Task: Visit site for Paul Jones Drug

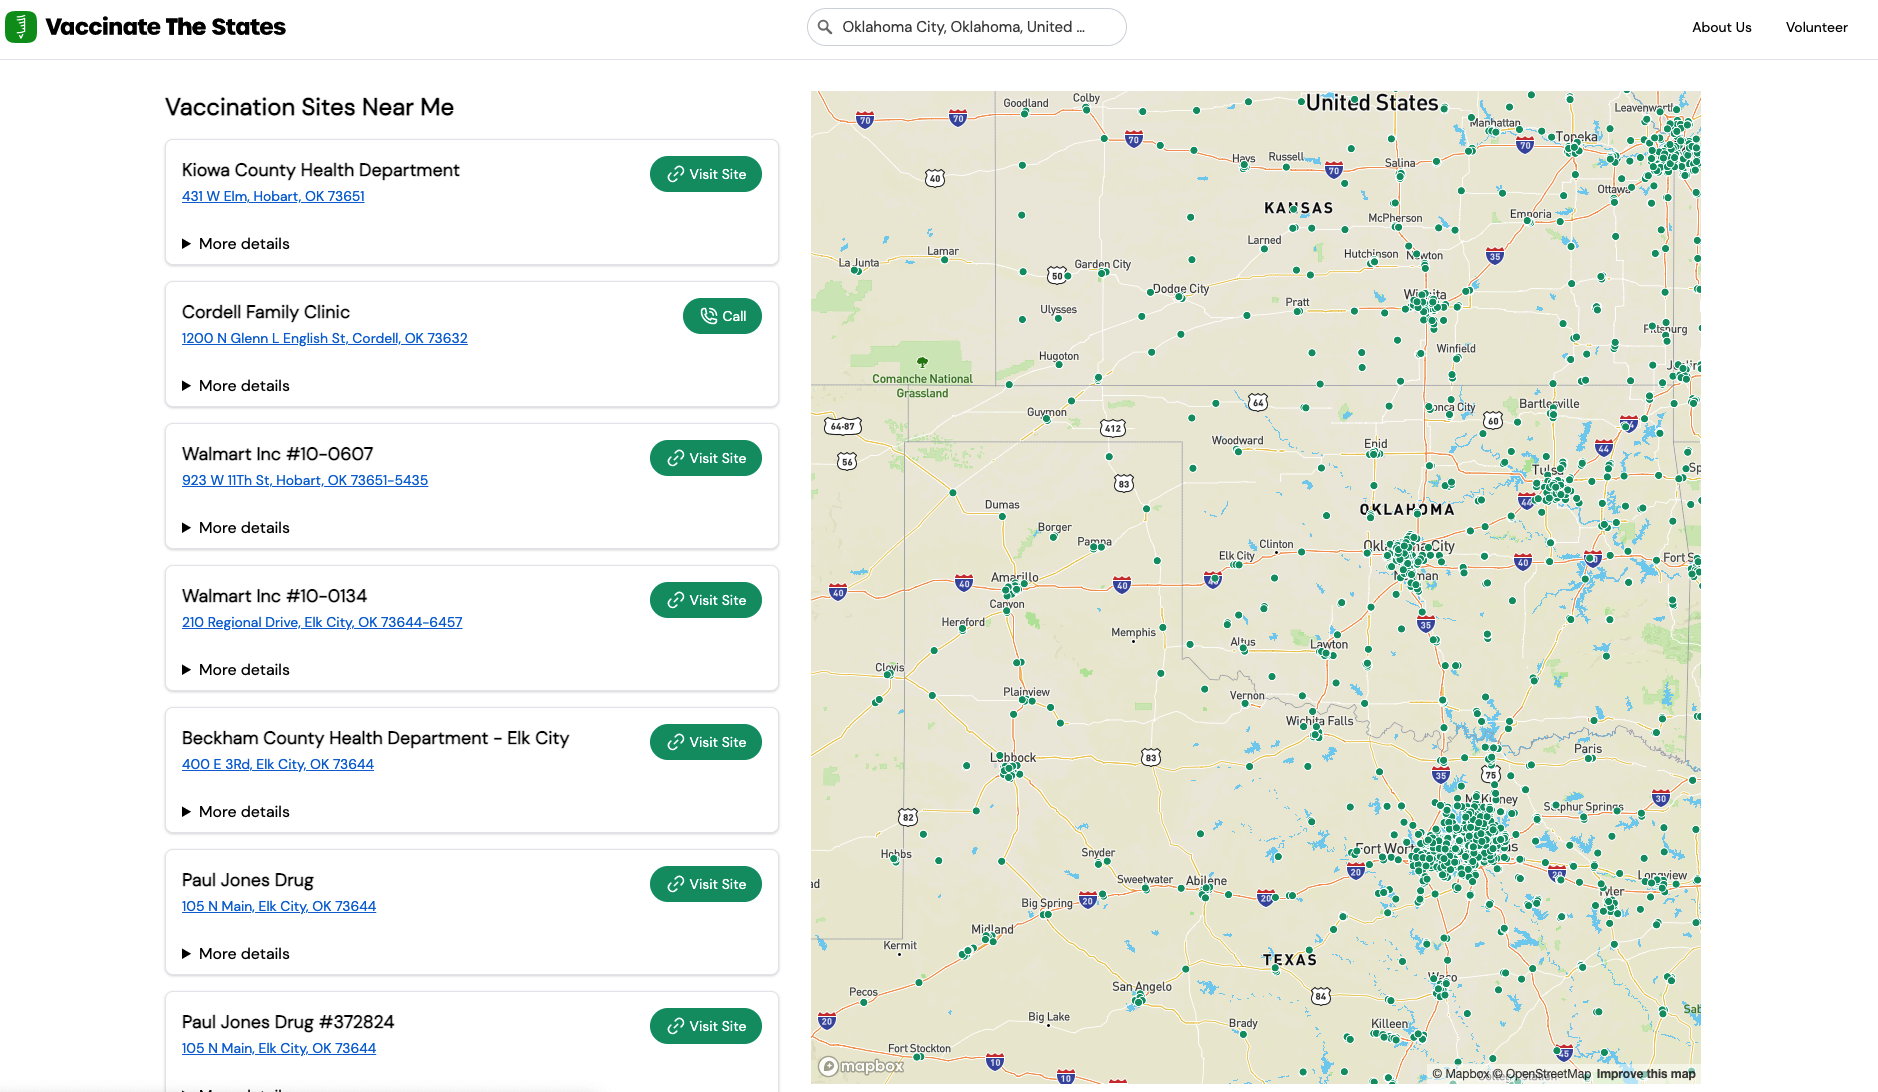Action: pyautogui.click(x=706, y=884)
